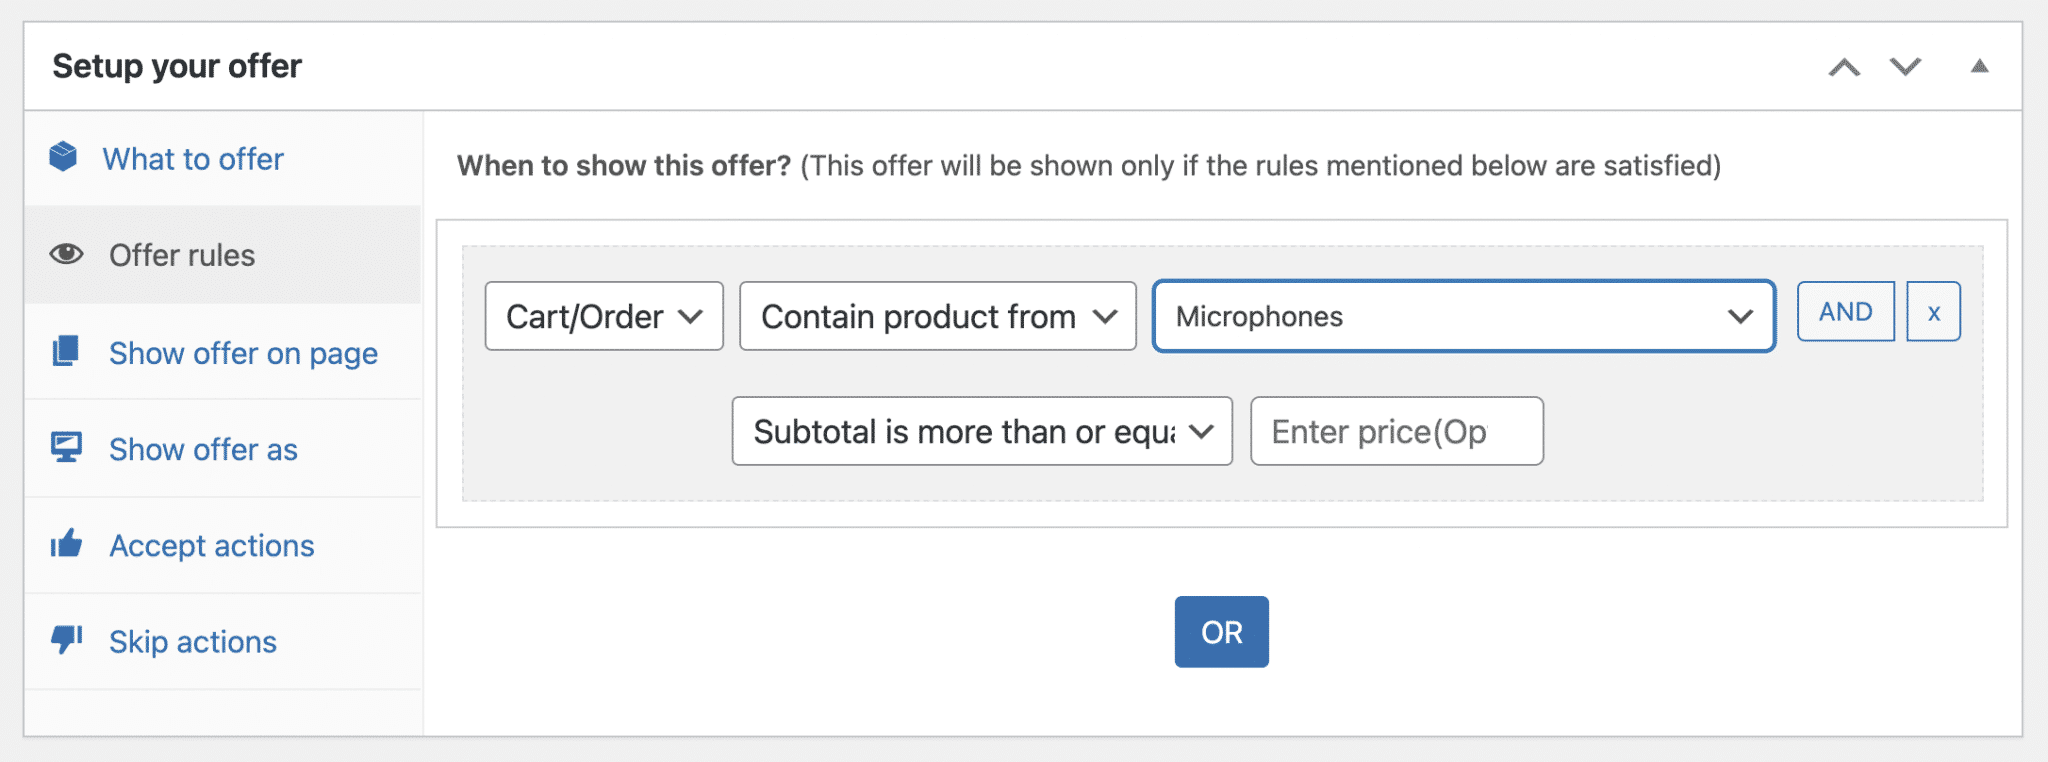Image resolution: width=2048 pixels, height=762 pixels.
Task: Click the thumbs-down icon beside Skip actions
Action: pyautogui.click(x=63, y=640)
